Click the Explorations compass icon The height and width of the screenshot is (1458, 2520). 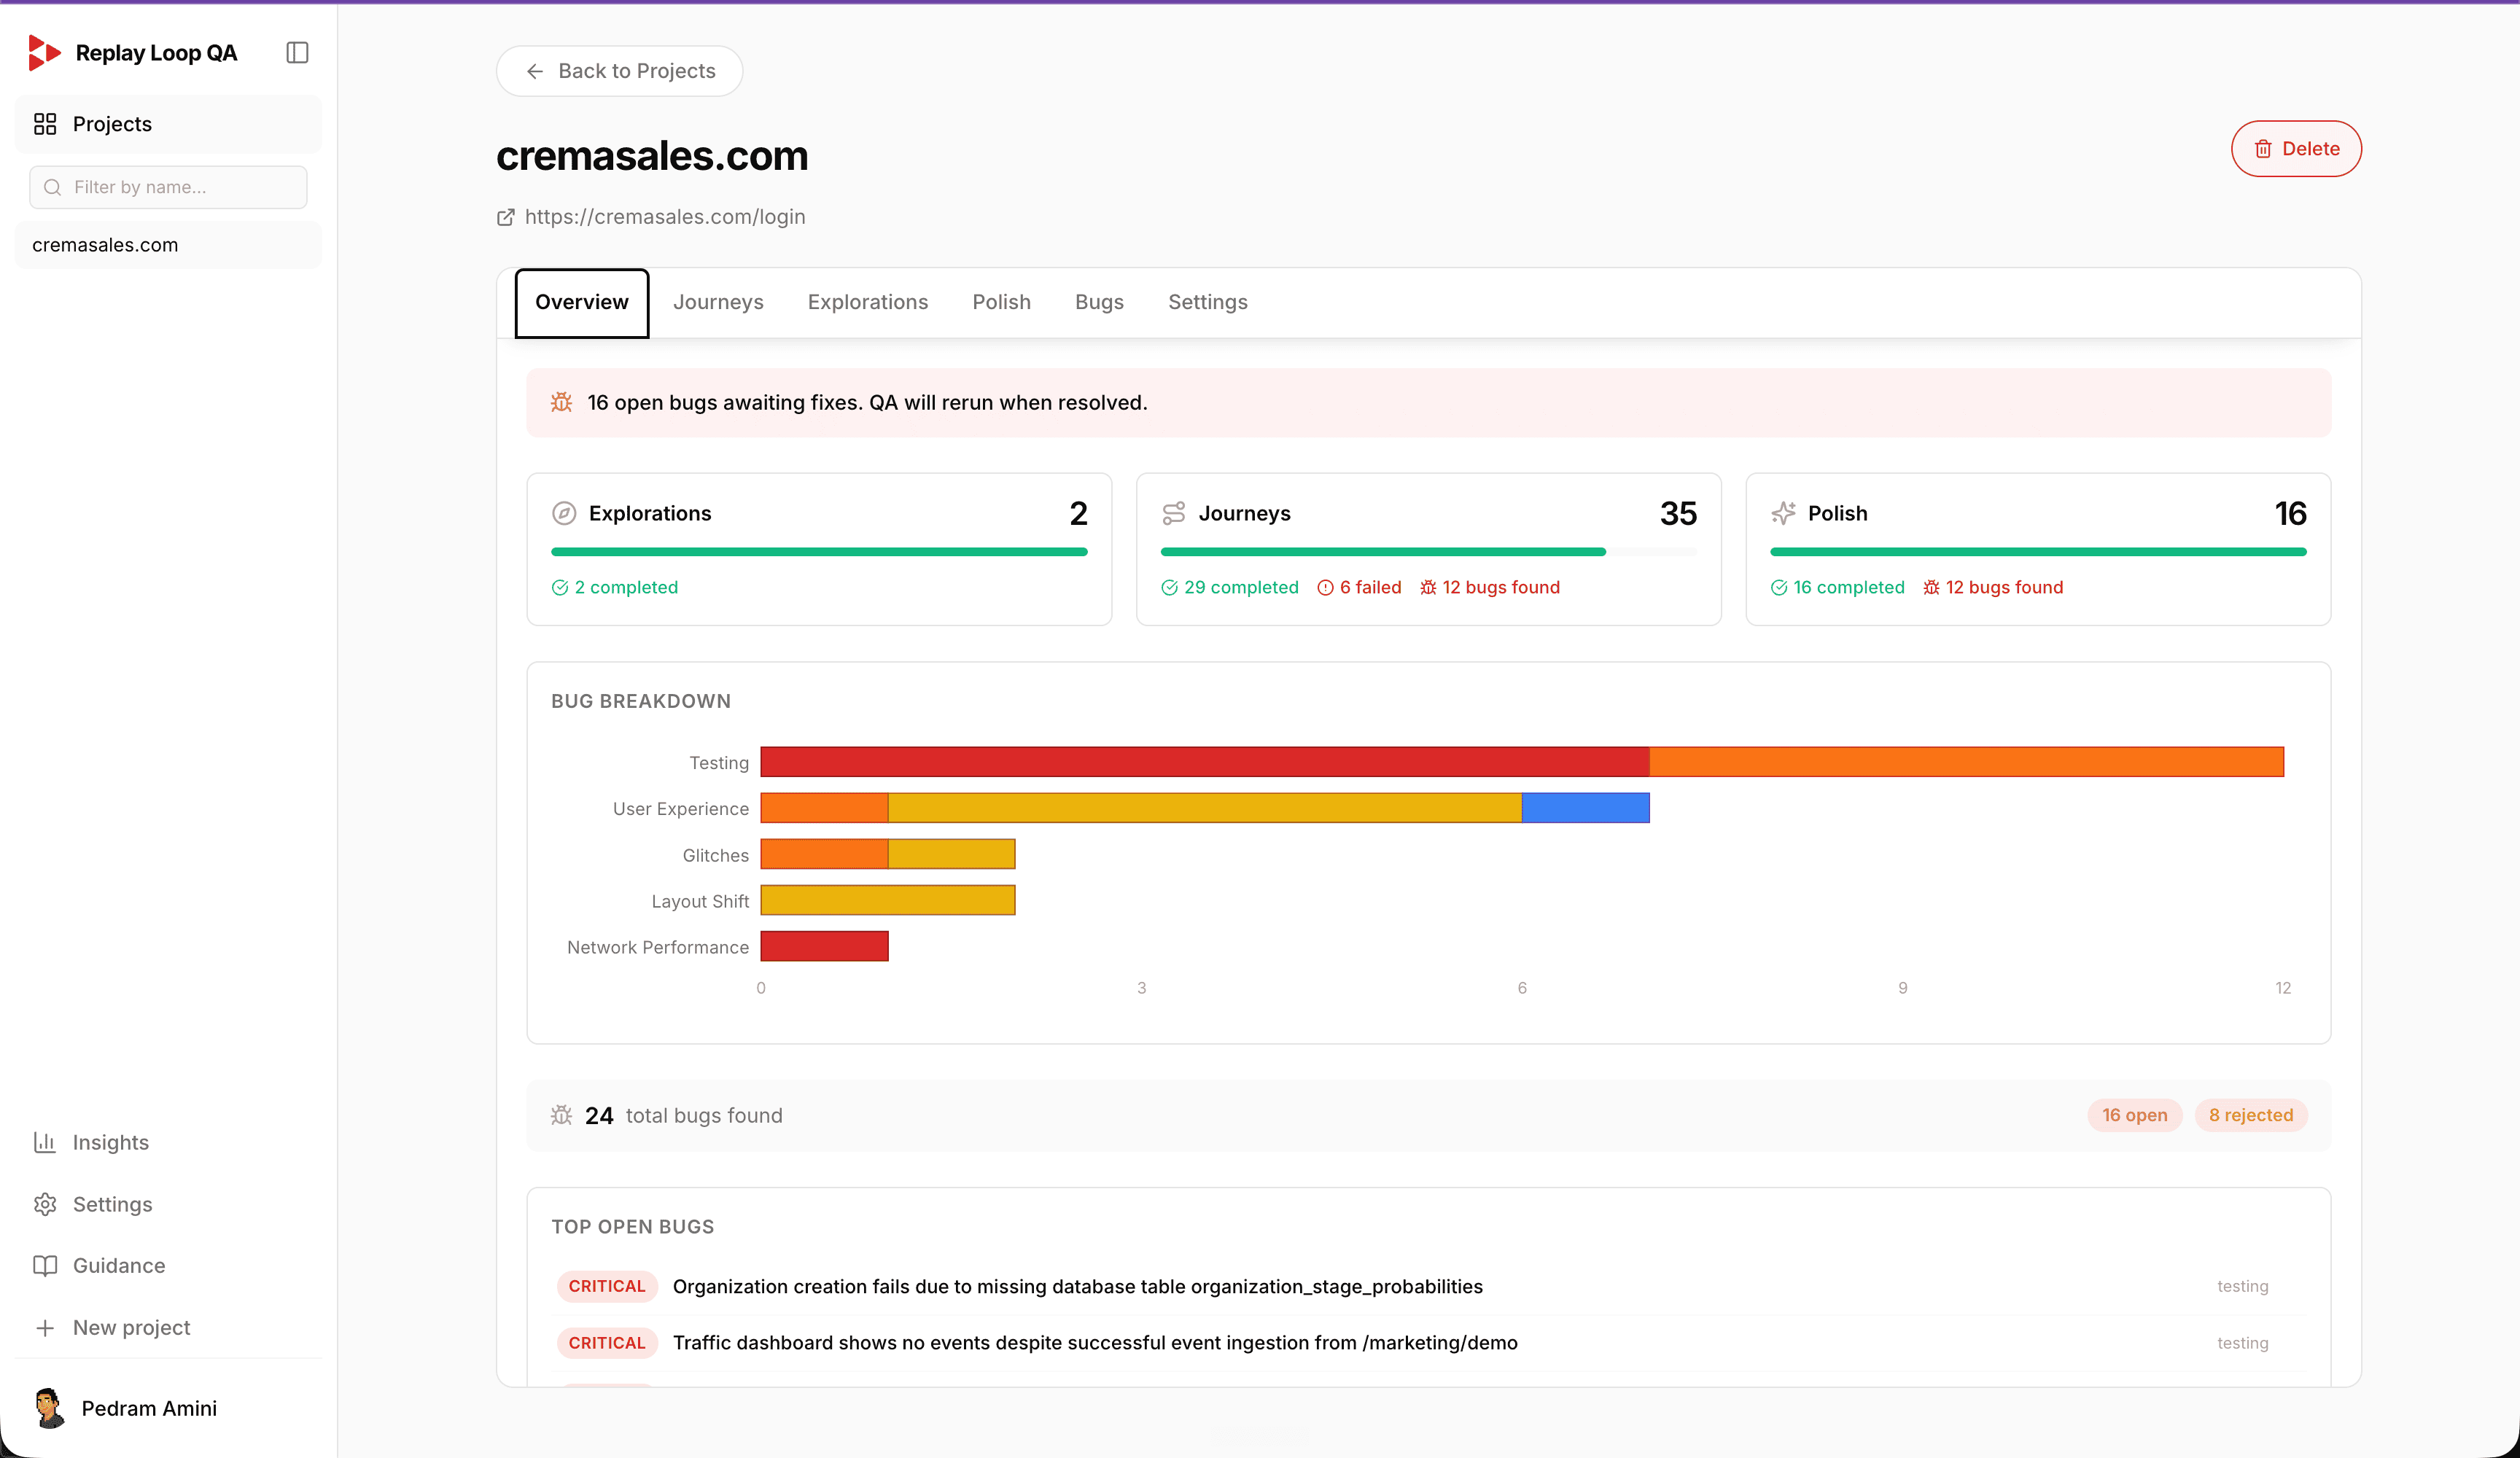(x=564, y=513)
